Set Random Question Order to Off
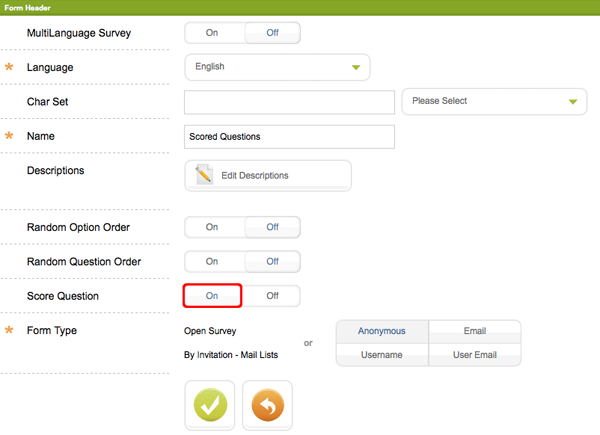Viewport: 600px width, 435px height. [272, 261]
